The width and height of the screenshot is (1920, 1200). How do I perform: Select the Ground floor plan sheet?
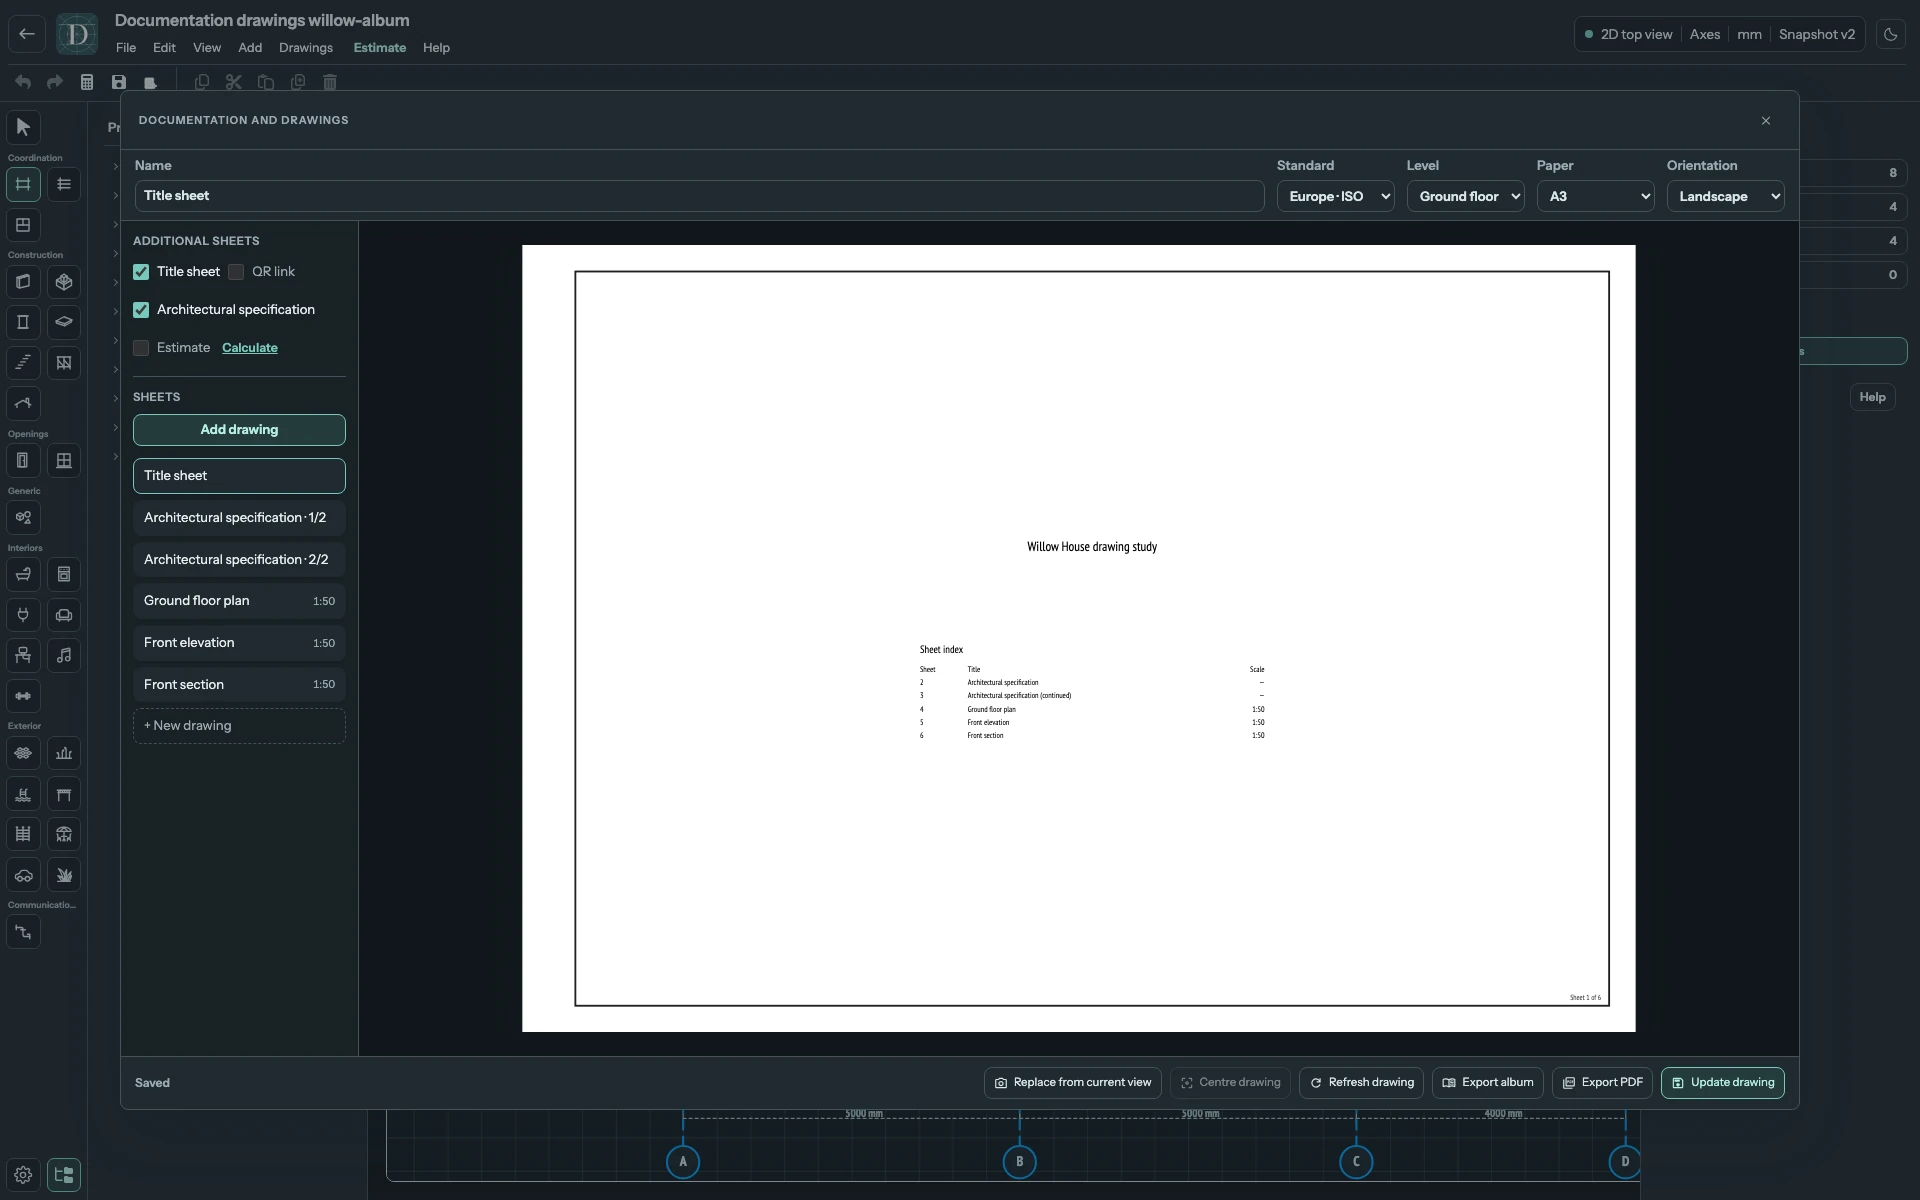pos(239,601)
